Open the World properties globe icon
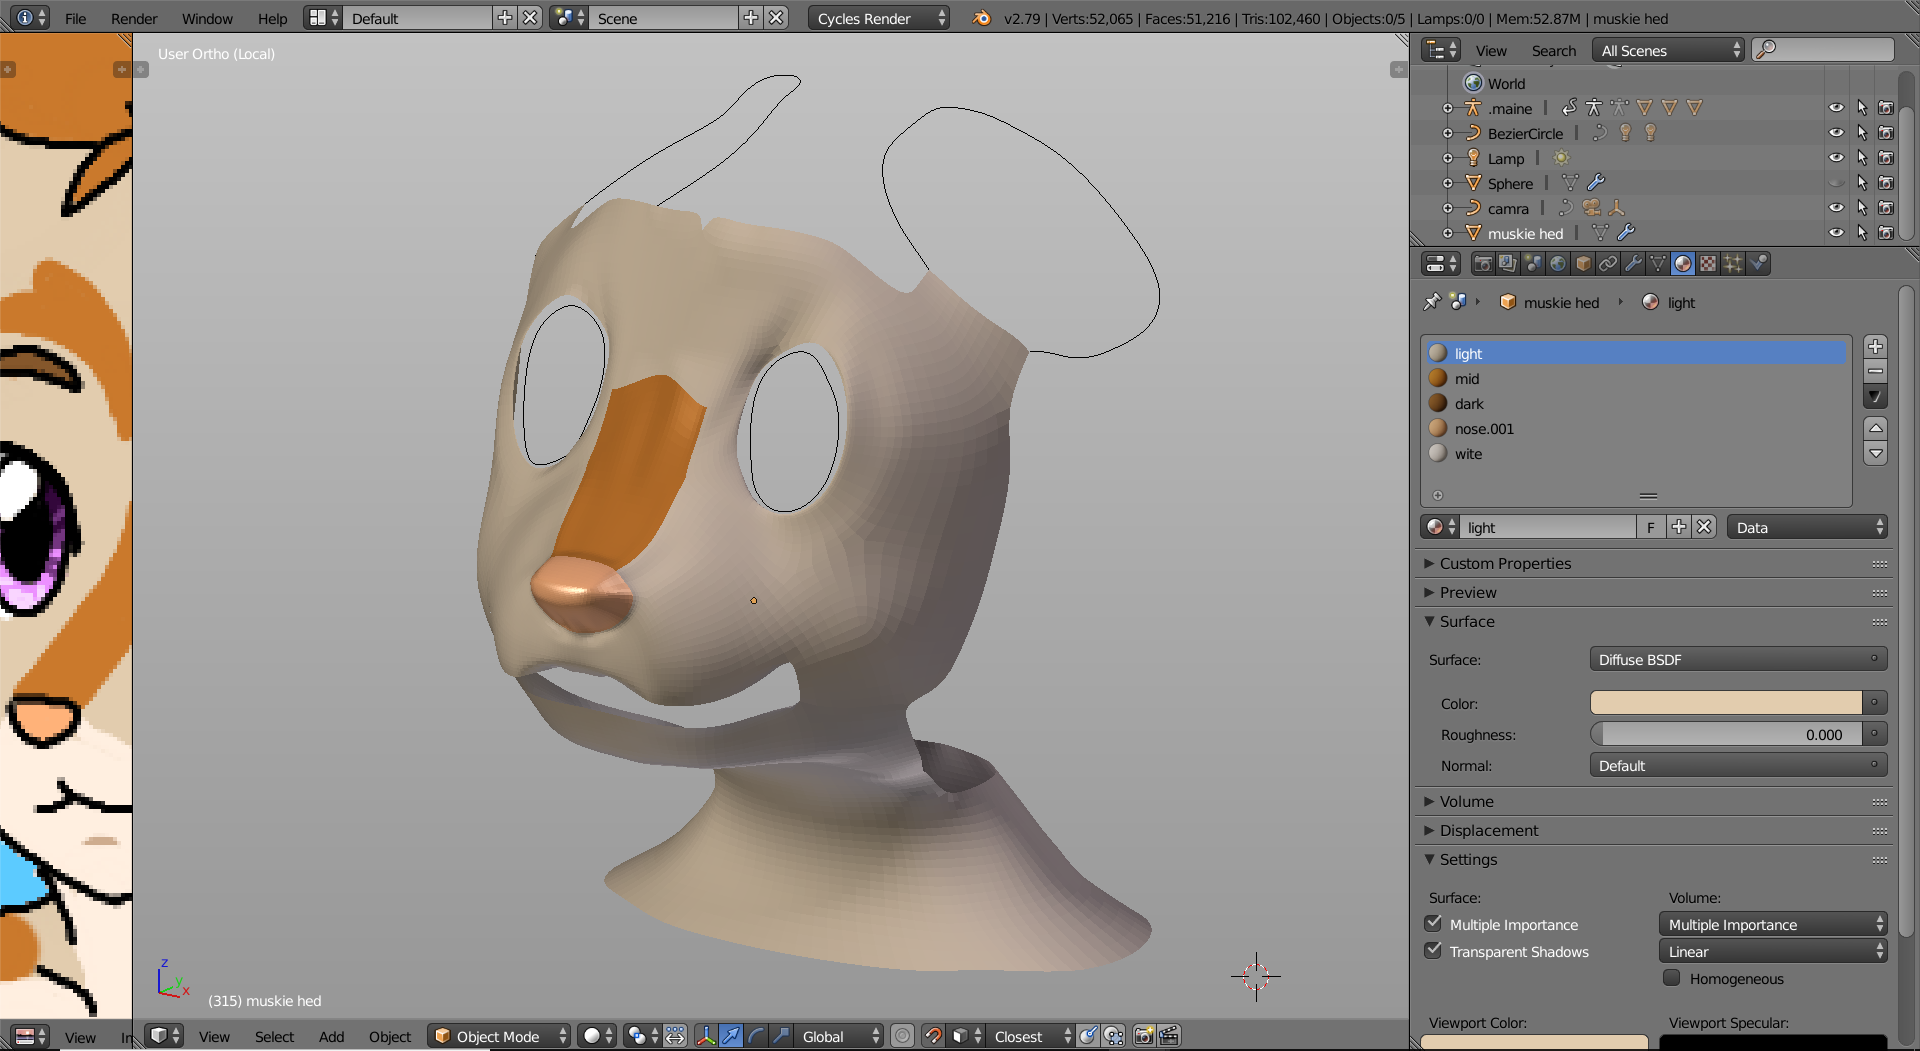This screenshot has height=1051, width=1920. coord(1558,264)
